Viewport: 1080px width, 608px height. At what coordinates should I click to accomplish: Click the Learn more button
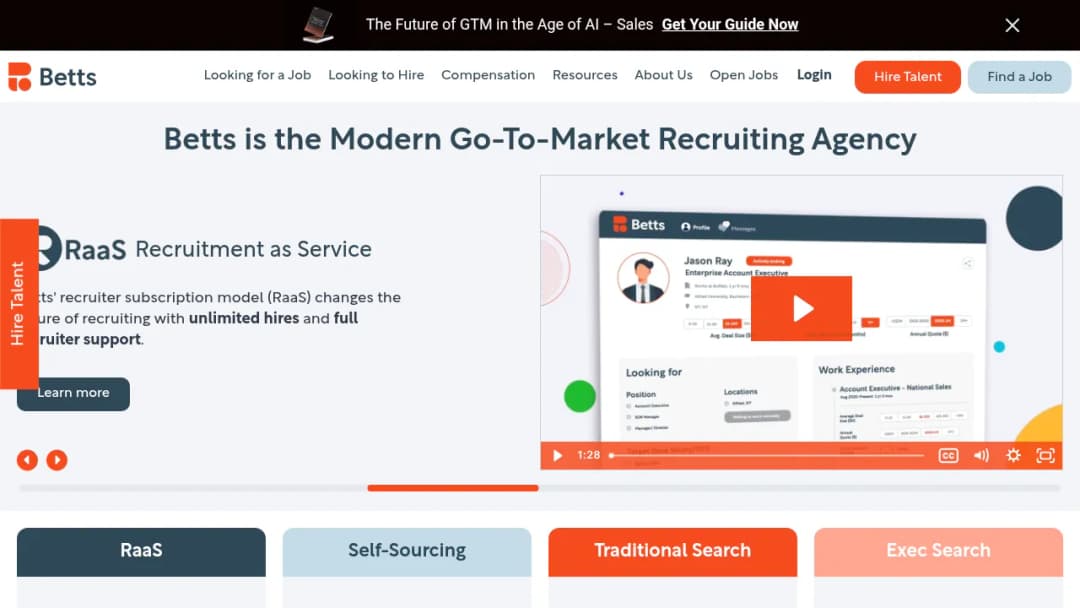(x=74, y=394)
